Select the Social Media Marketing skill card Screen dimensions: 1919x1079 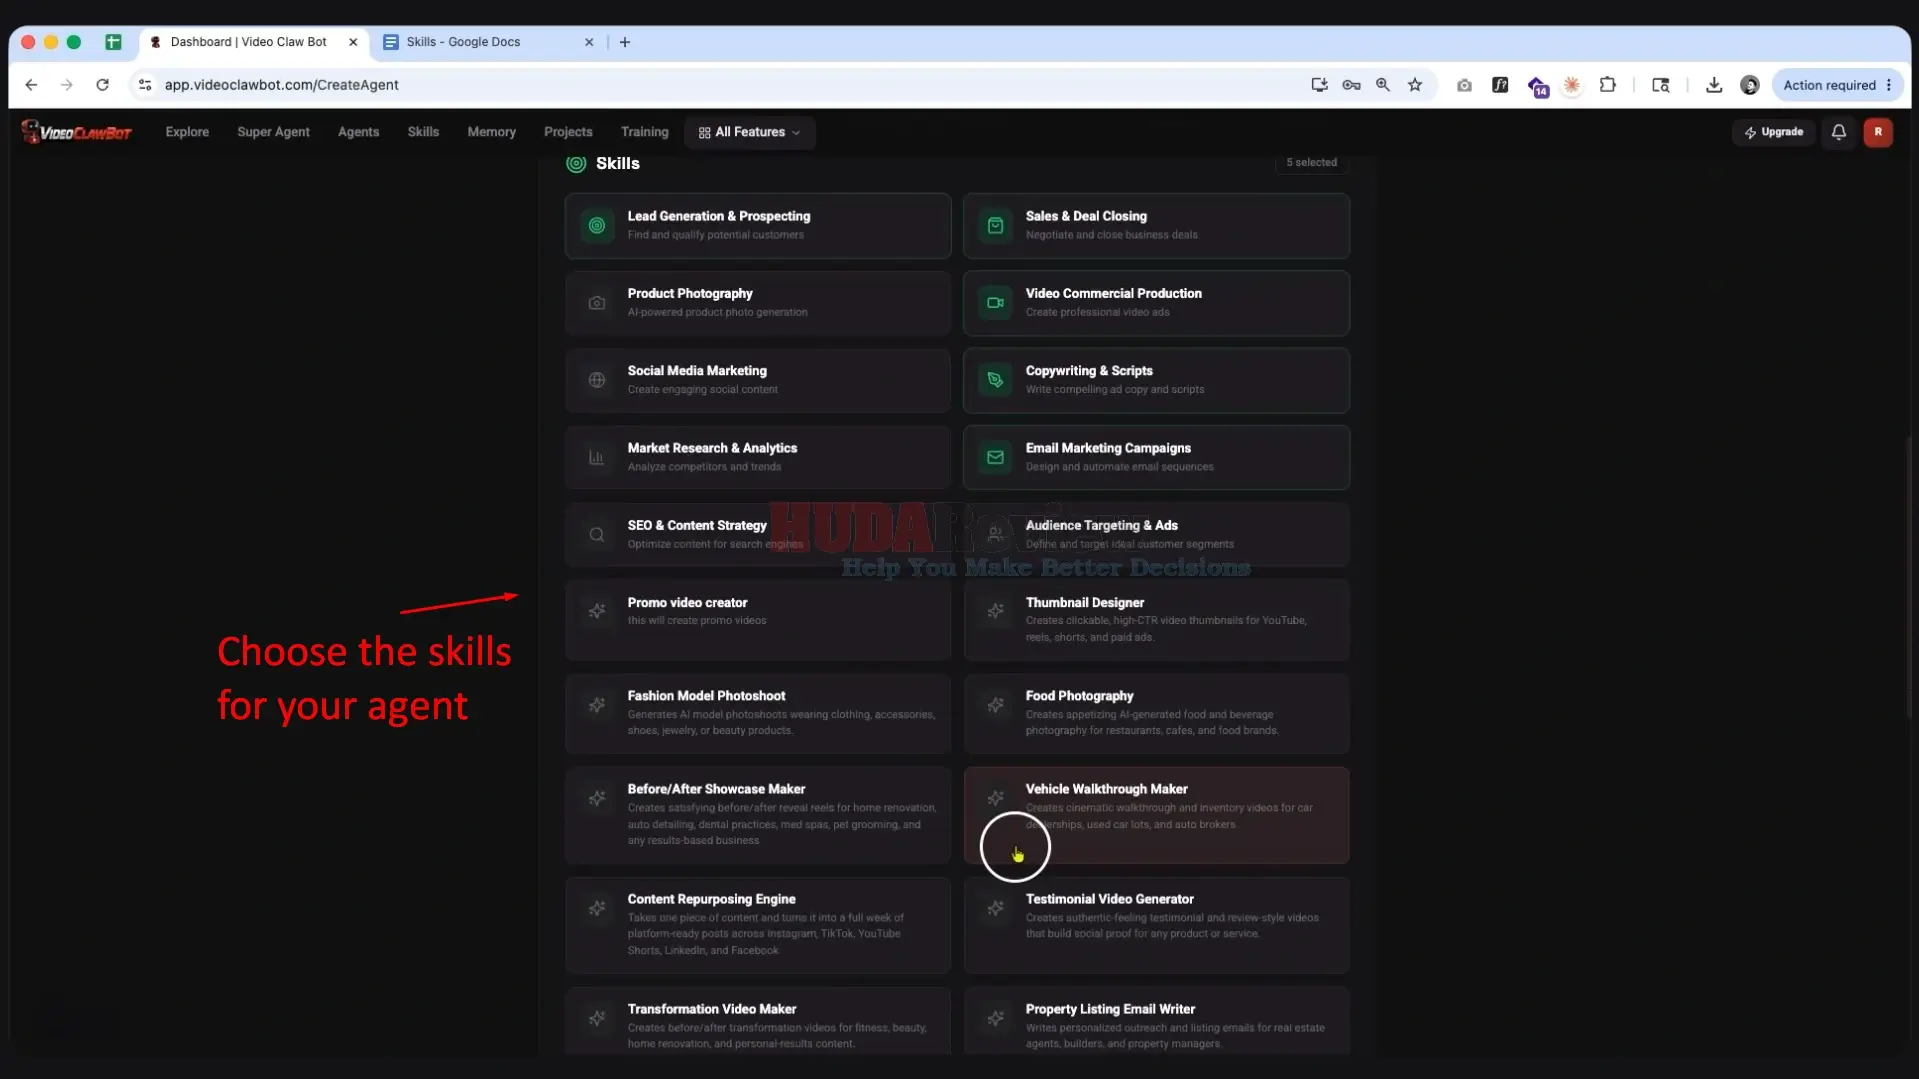757,380
